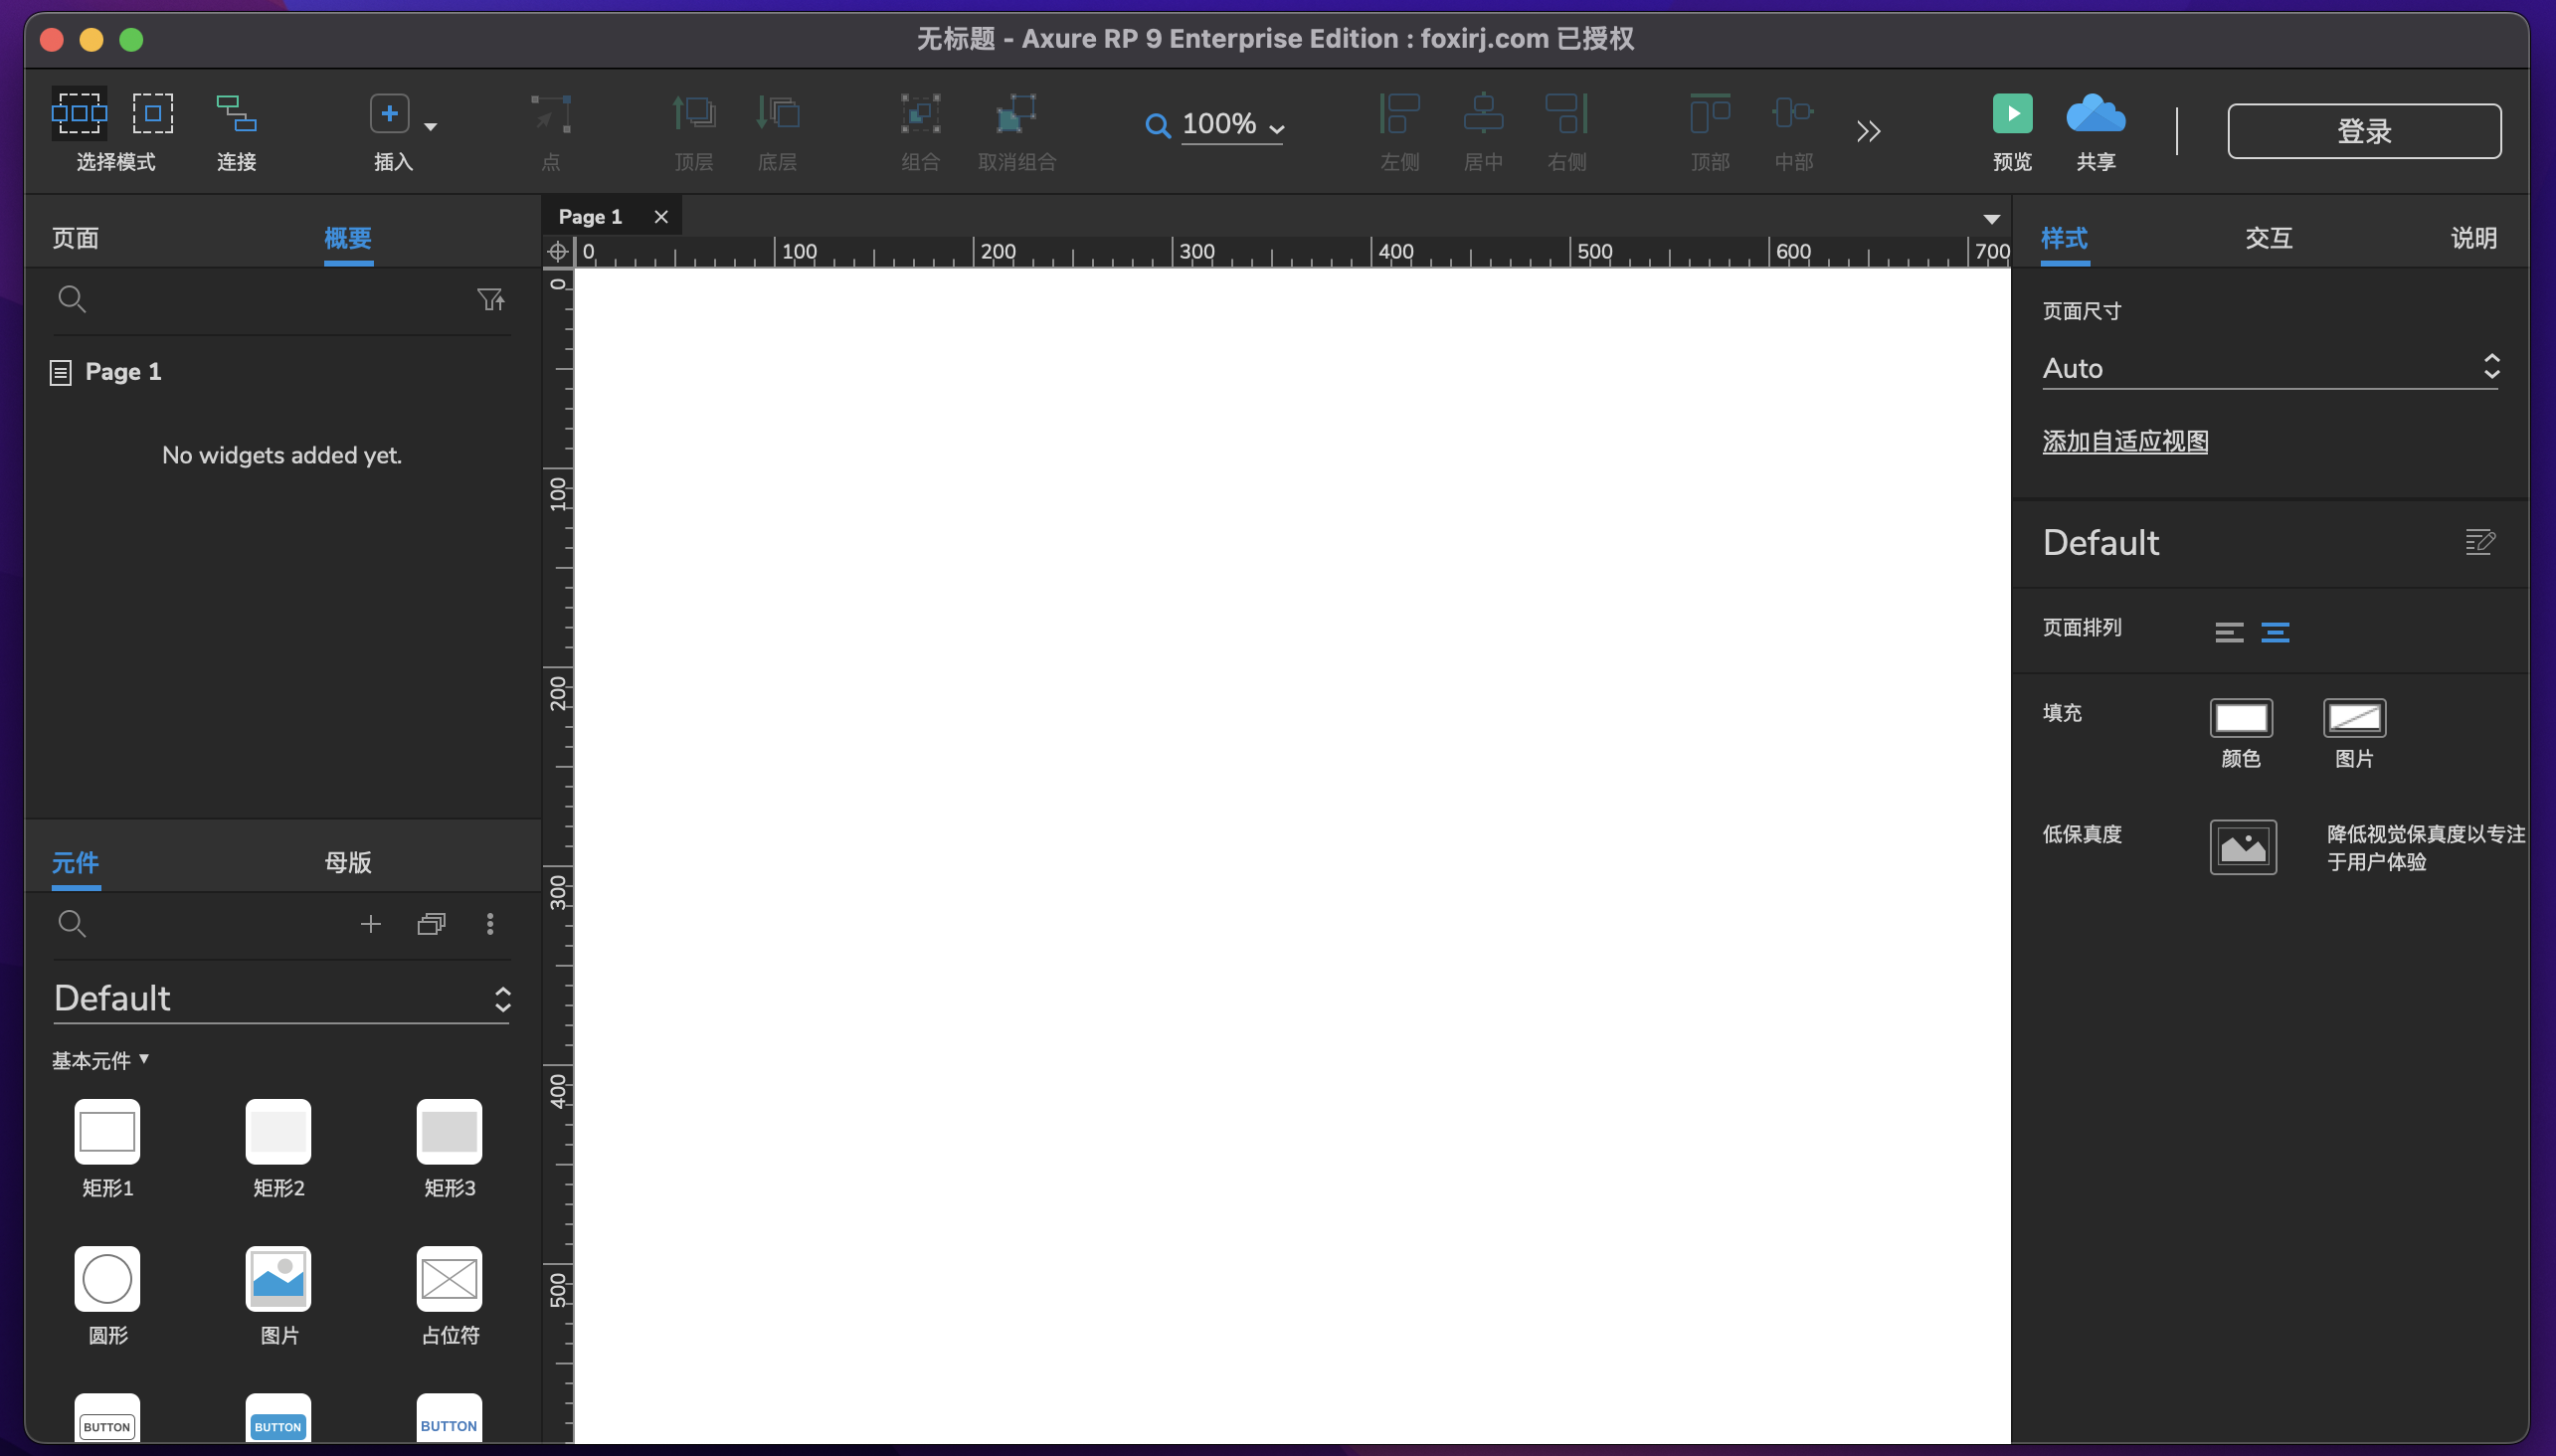2556x1456 pixels.
Task: Align elements with 居中 center icon
Action: click(1482, 128)
